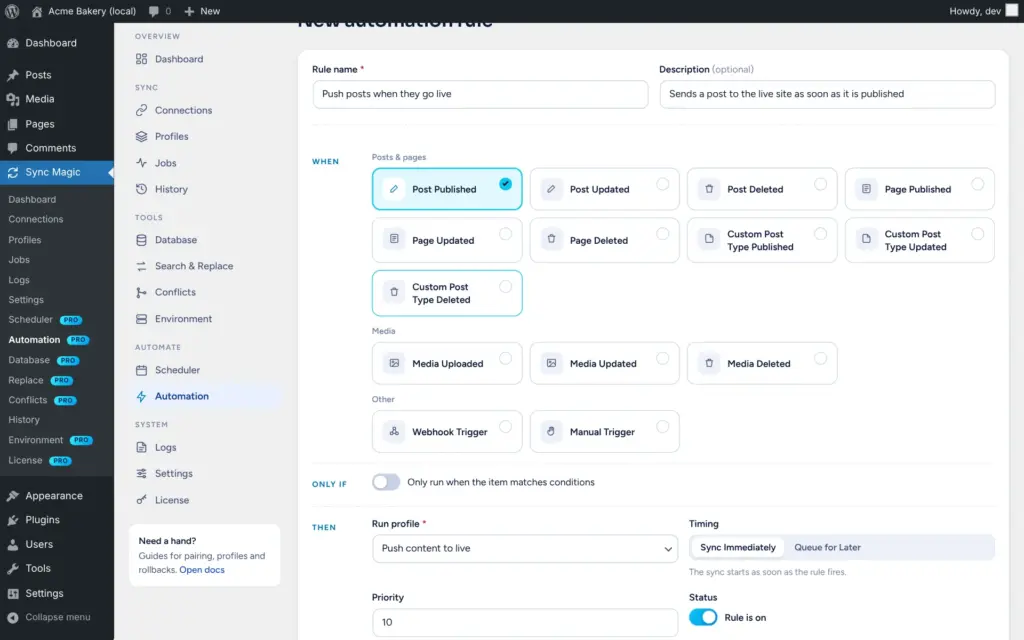Click Acme Bakery (local) site link
Viewport: 1024px width, 640px height.
92,11
